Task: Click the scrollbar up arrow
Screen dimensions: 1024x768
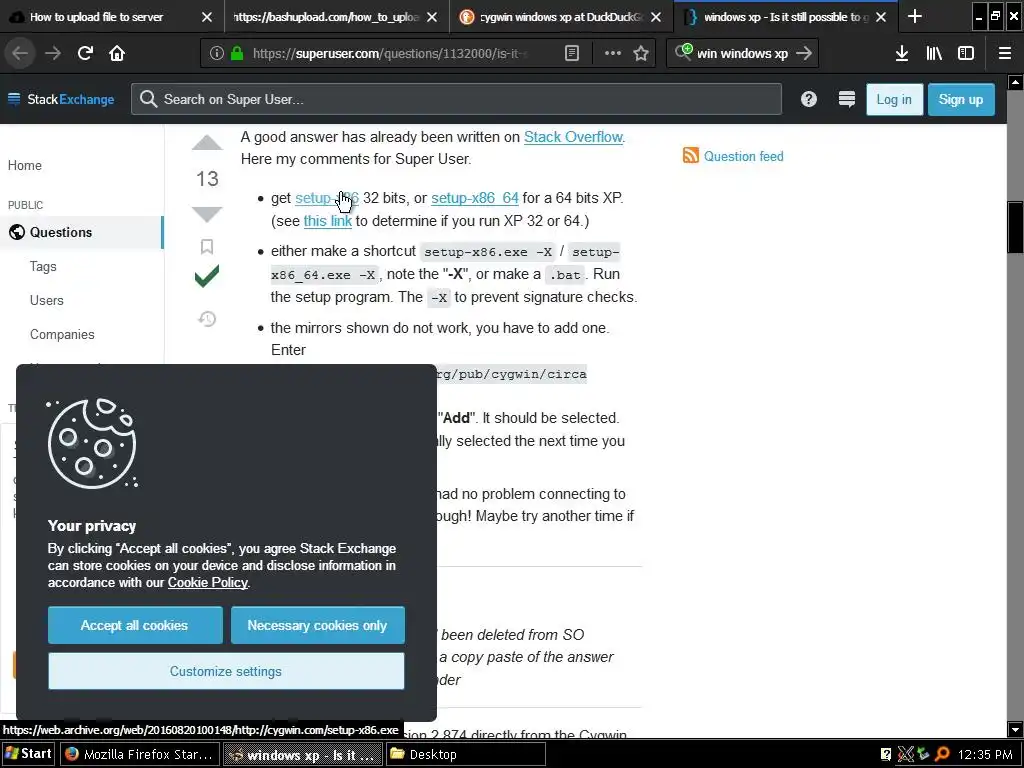Action: point(1016,82)
